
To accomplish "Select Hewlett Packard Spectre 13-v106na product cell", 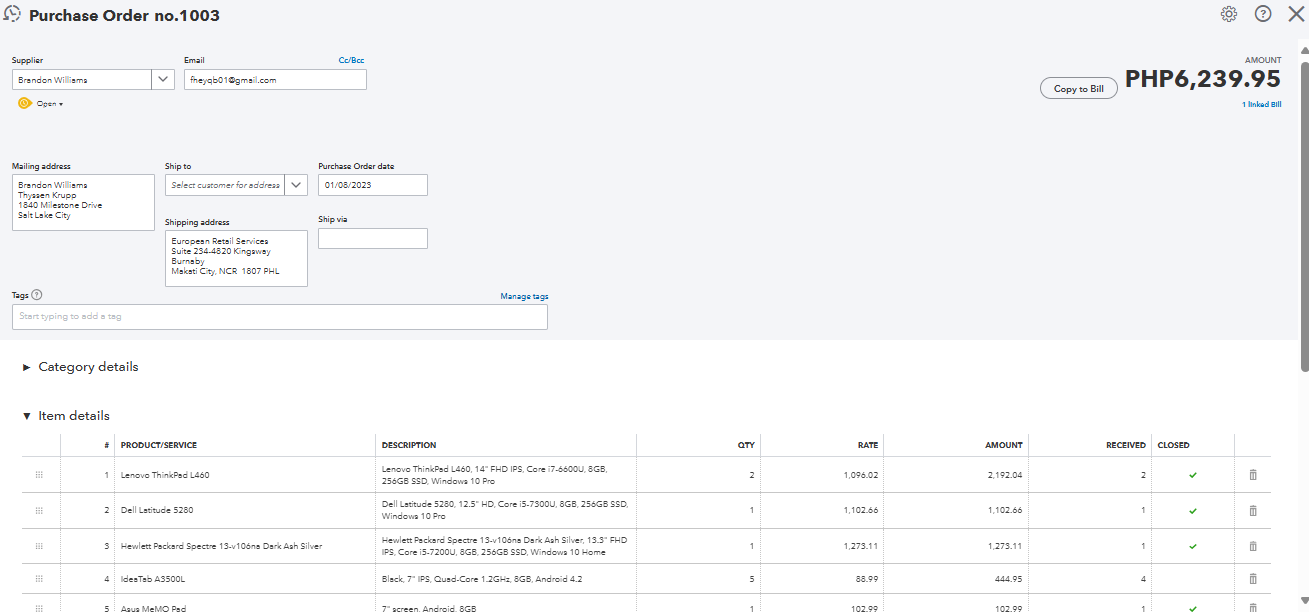I will (246, 547).
